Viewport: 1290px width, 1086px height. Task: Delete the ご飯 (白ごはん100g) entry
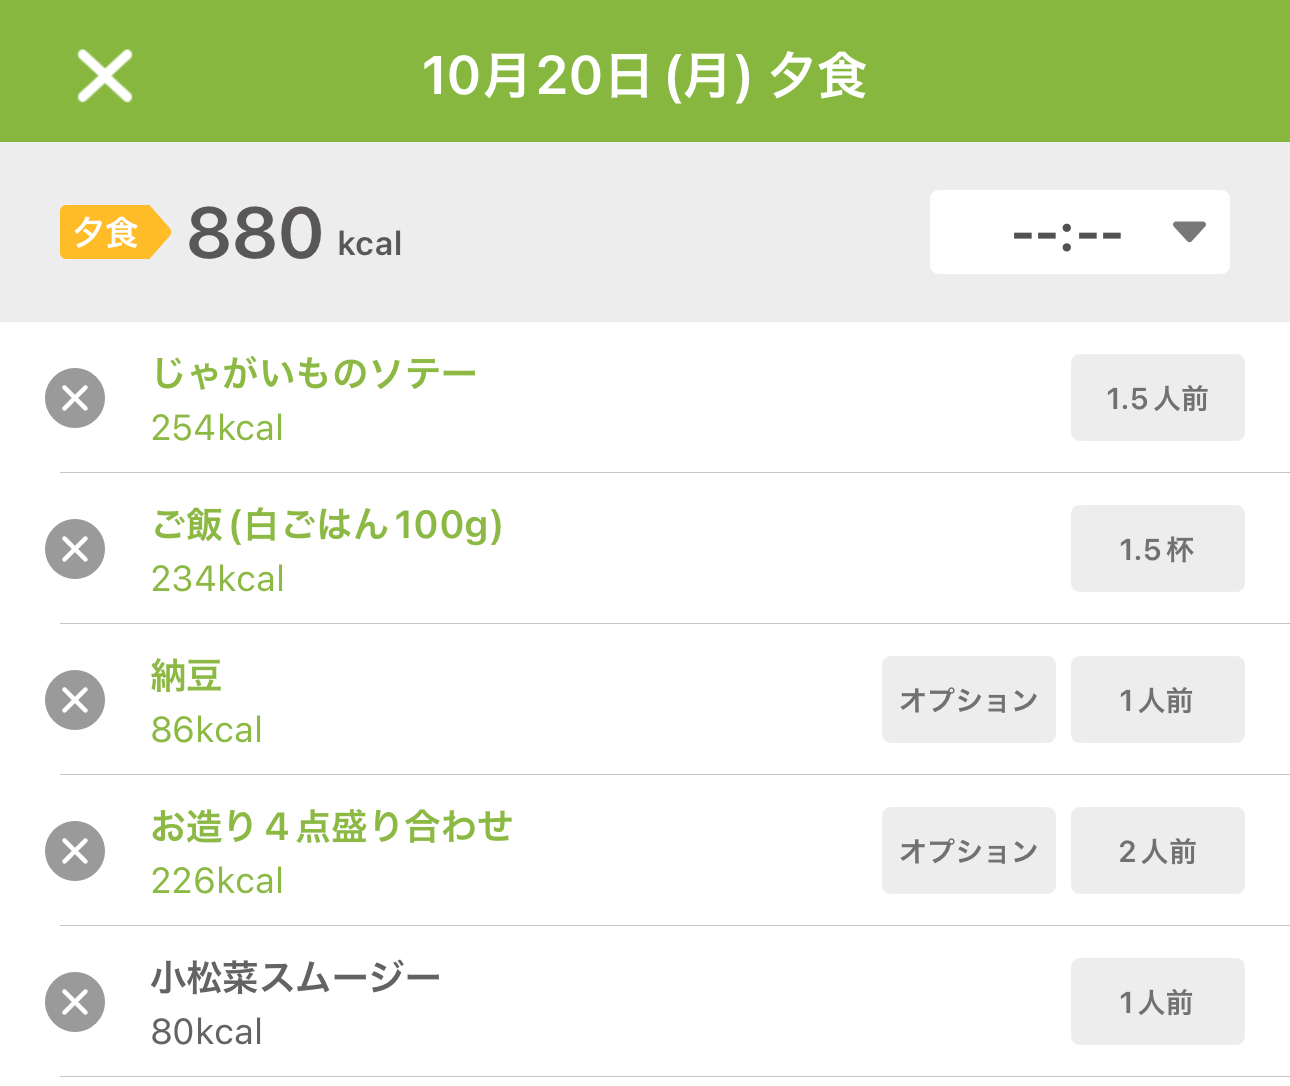(75, 549)
